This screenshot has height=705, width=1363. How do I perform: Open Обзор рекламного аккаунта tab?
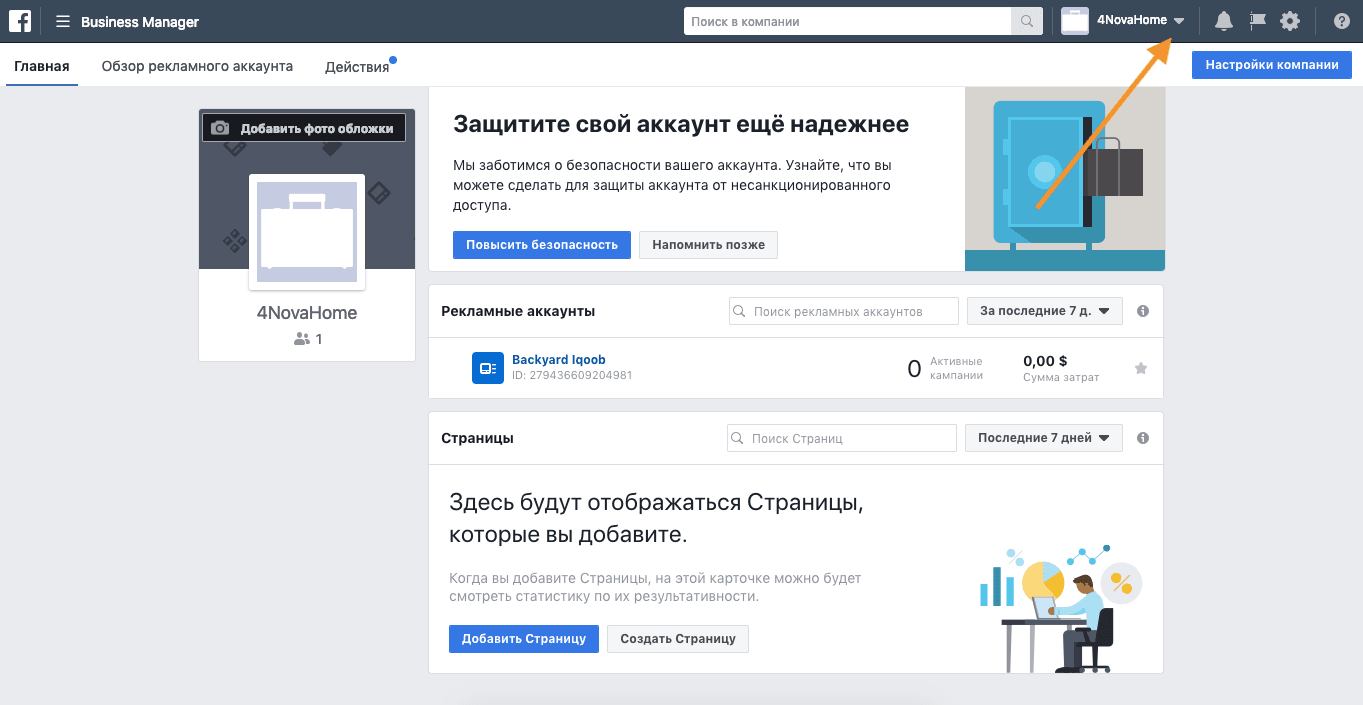[x=197, y=66]
